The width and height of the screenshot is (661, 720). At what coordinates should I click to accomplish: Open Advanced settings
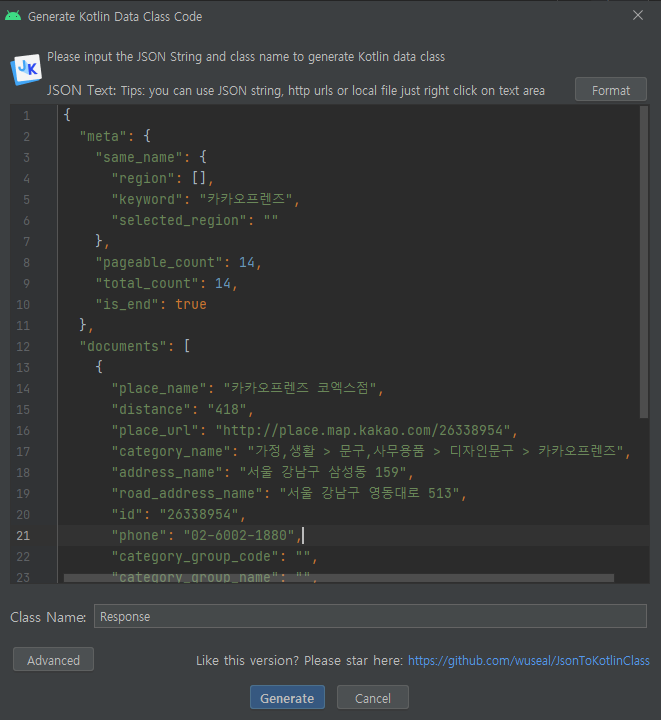tap(53, 659)
